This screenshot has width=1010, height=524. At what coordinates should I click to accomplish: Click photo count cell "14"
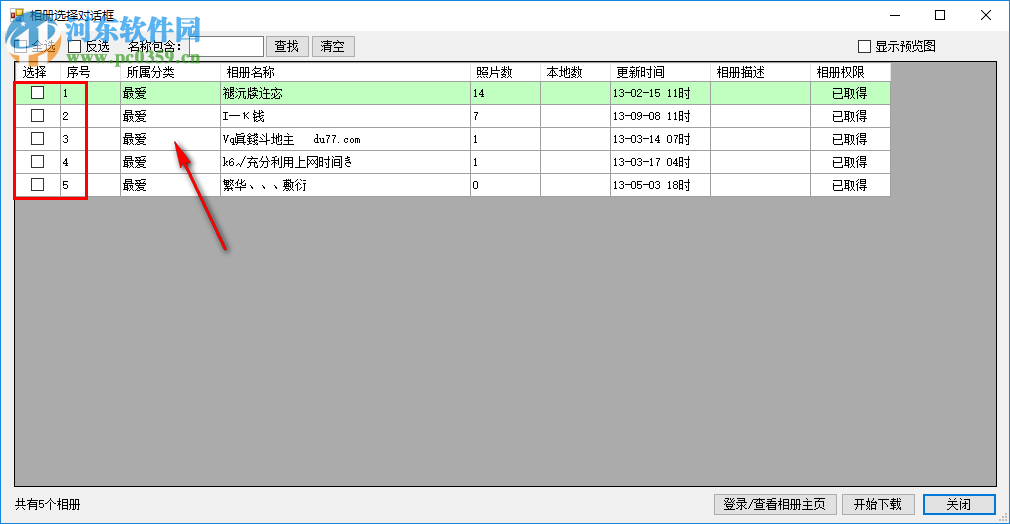point(506,93)
